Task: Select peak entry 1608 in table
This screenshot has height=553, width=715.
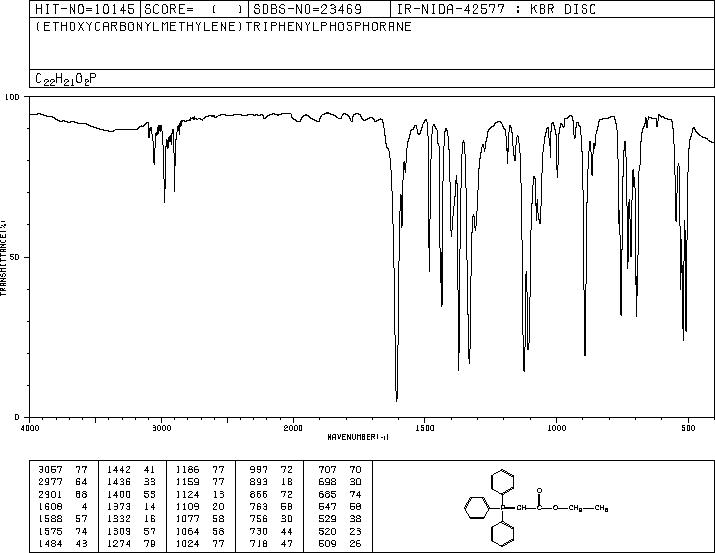Action: click(x=63, y=506)
